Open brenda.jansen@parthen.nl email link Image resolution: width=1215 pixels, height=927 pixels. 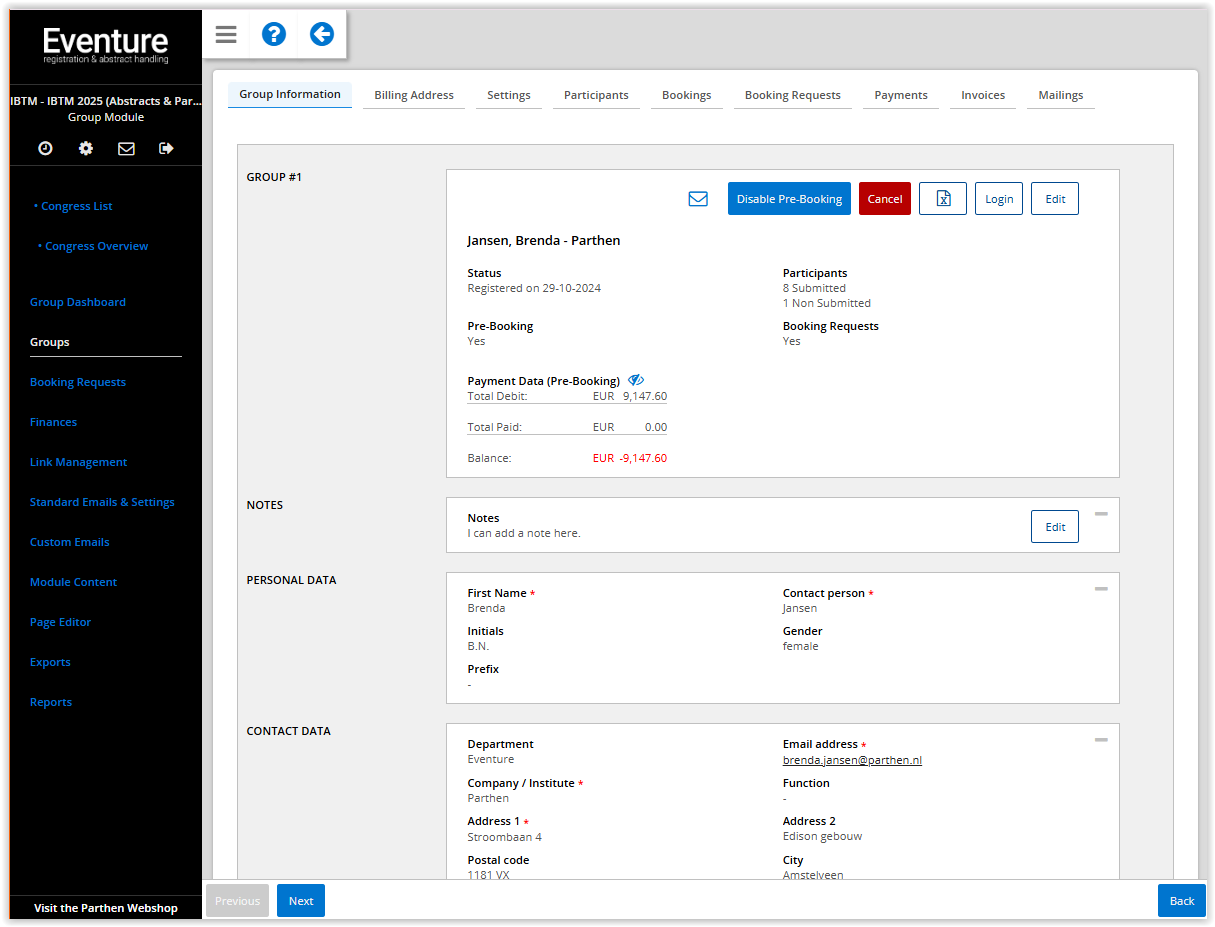852,760
